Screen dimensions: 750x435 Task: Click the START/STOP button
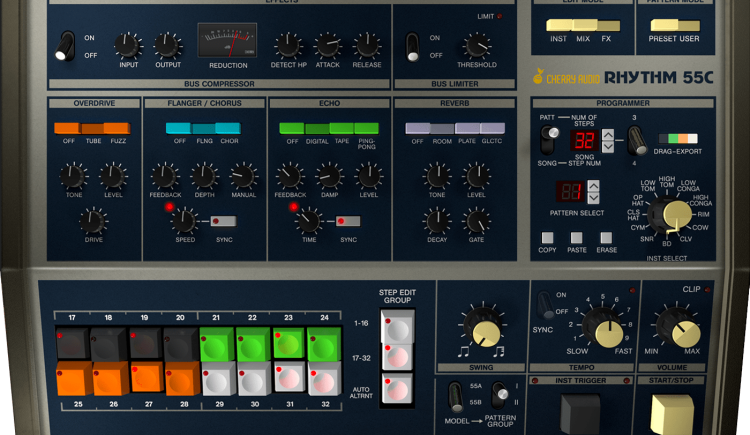pyautogui.click(x=672, y=414)
